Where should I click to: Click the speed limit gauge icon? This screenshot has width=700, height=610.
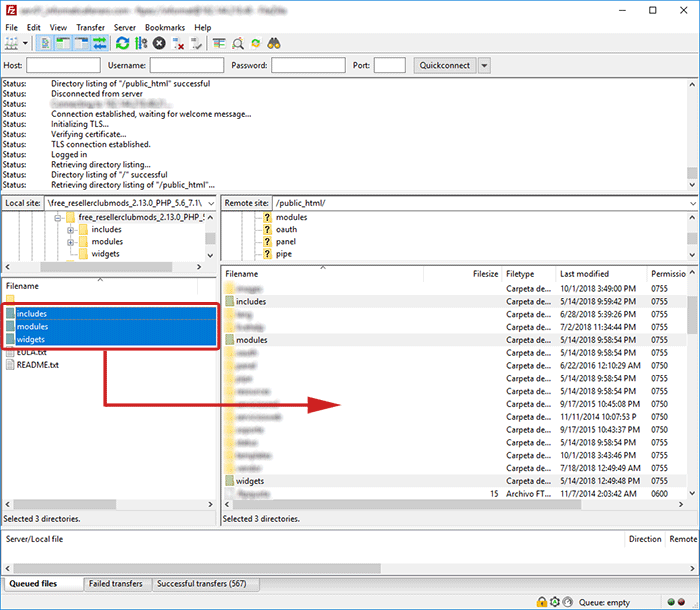(567, 602)
